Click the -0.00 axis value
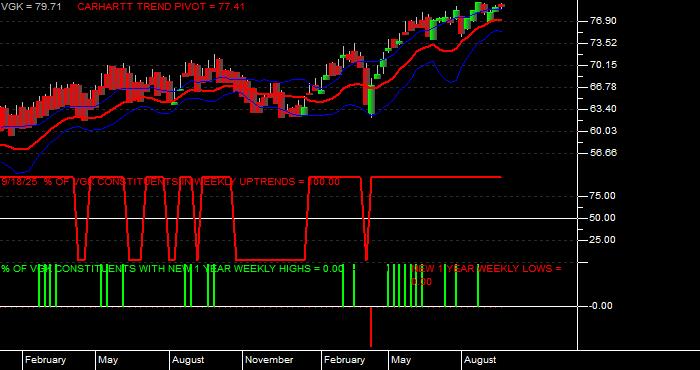Image resolution: width=700 pixels, height=370 pixels. coord(601,306)
